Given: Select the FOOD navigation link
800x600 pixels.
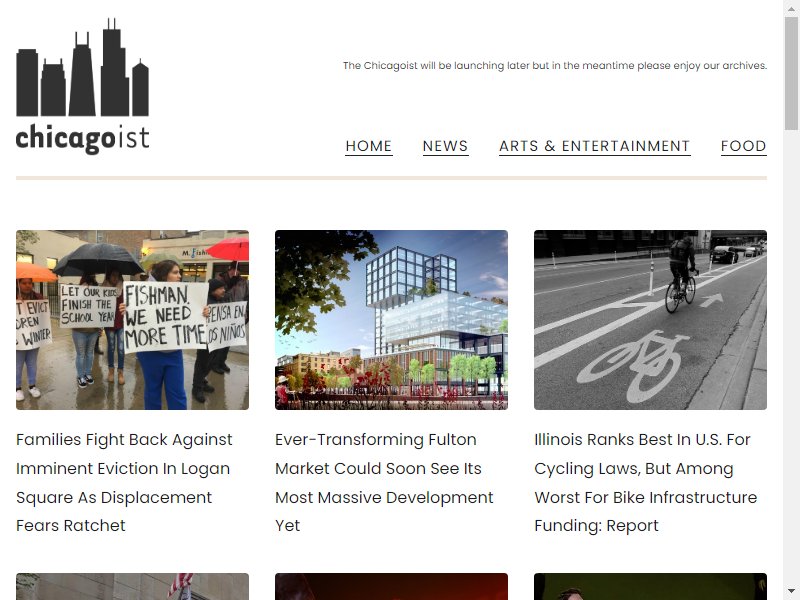Looking at the screenshot, I should (x=743, y=146).
